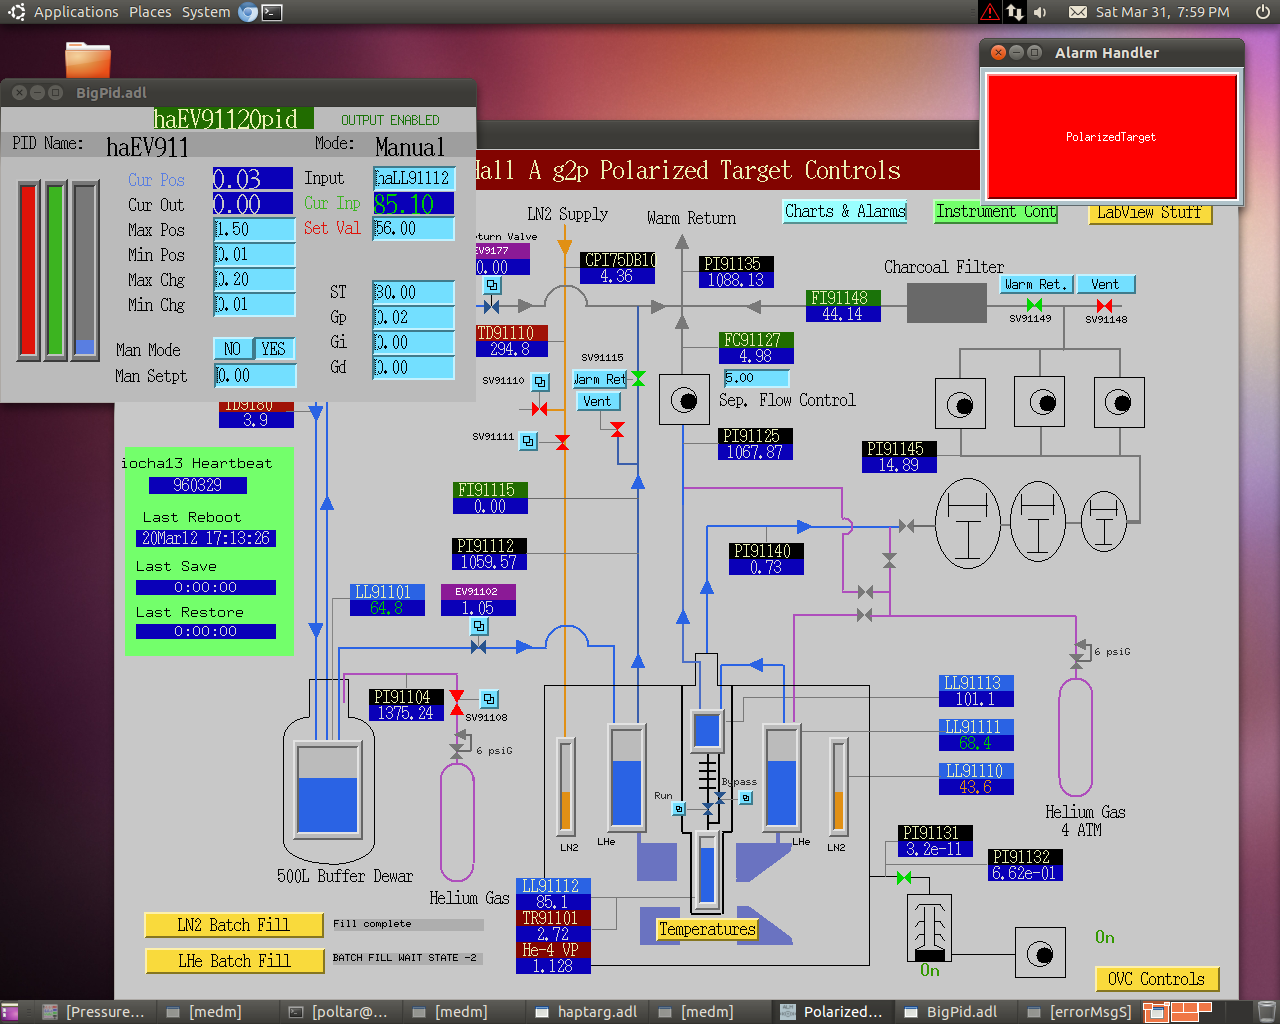Screen dimensions: 1280x1024
Task: Click the red alert warning tray icon
Action: 989,12
